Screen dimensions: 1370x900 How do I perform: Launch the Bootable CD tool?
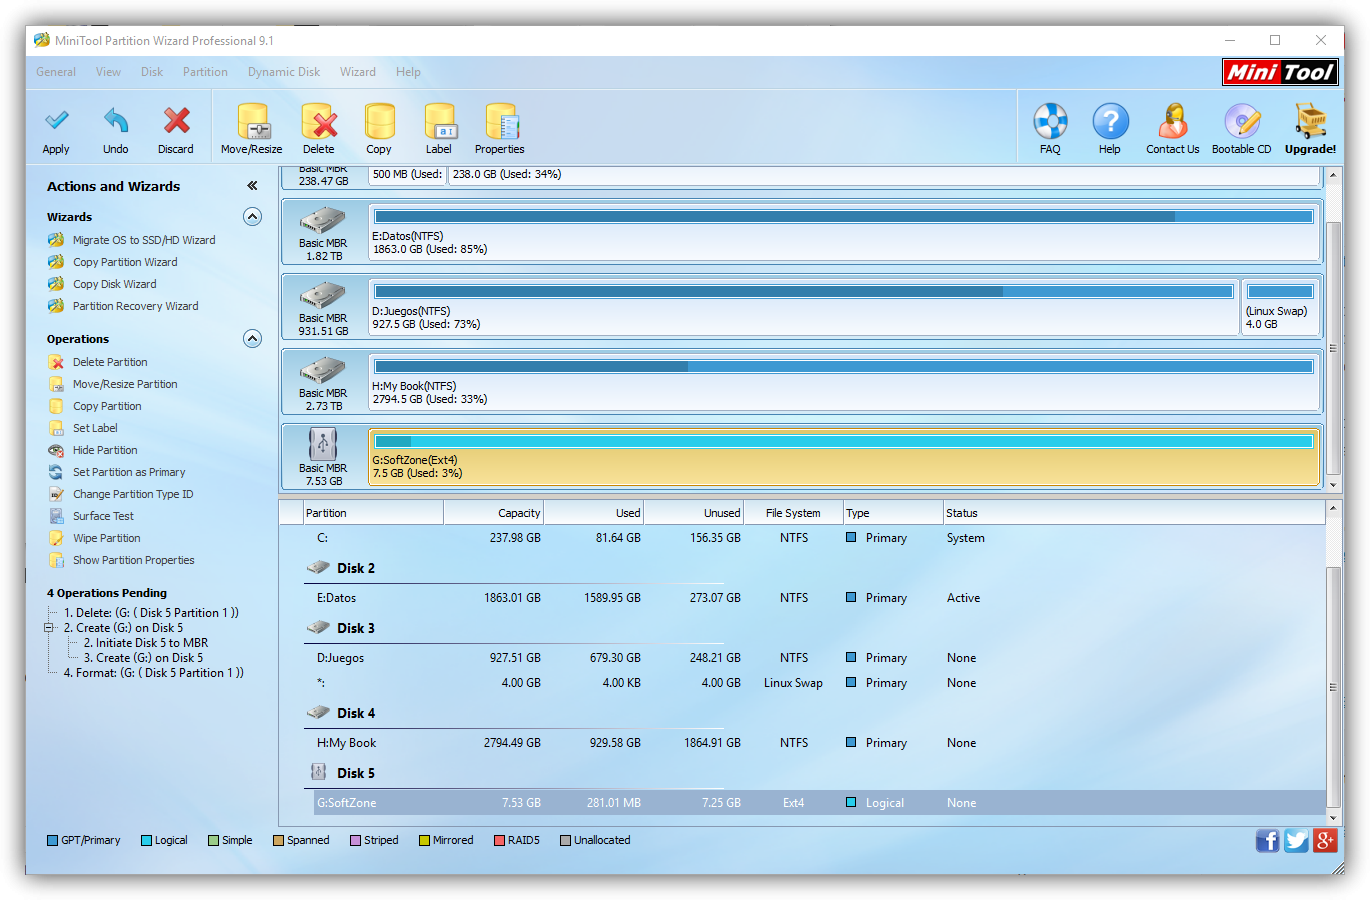coord(1242,130)
